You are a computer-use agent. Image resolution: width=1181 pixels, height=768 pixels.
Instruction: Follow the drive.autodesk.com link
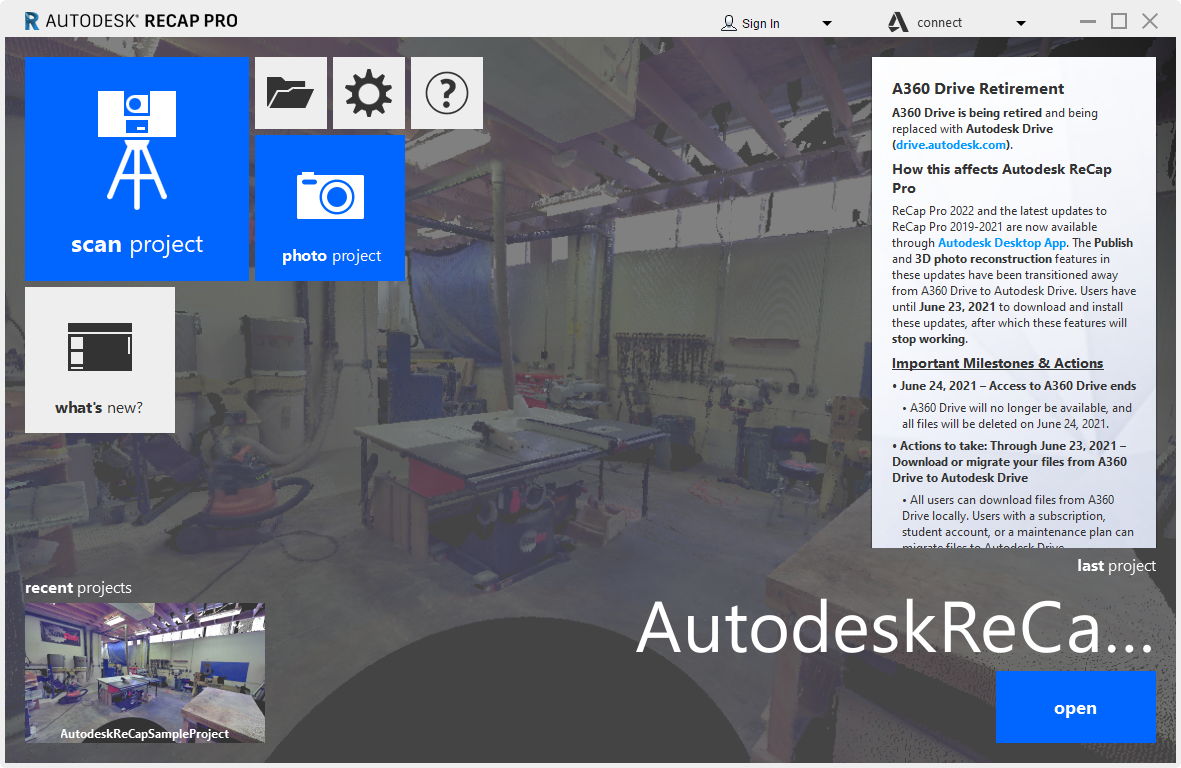[x=951, y=145]
